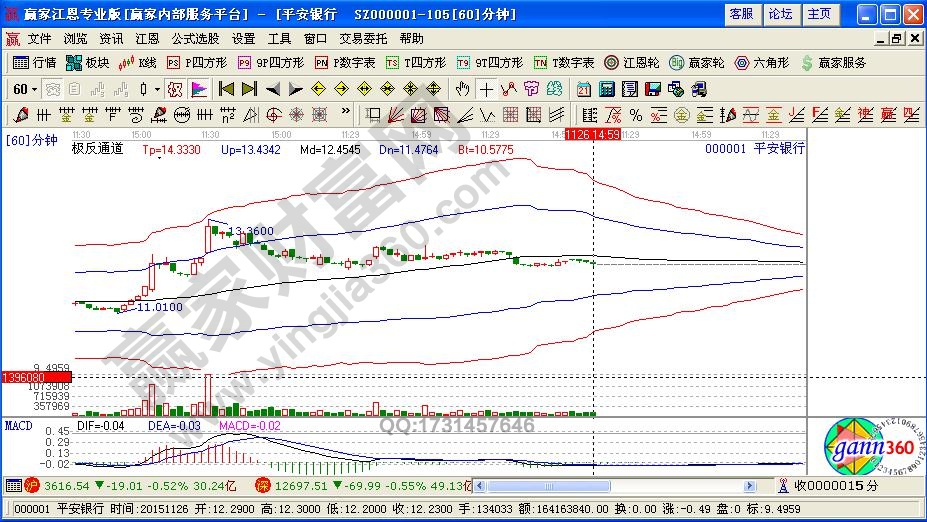The height and width of the screenshot is (522, 927).
Task: Toggle the 权 price adjustment button
Action: (175, 89)
